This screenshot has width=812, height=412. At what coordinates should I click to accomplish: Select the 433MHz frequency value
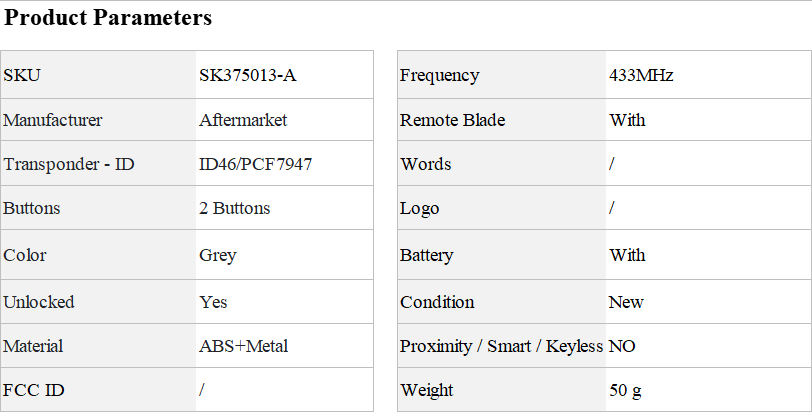641,76
